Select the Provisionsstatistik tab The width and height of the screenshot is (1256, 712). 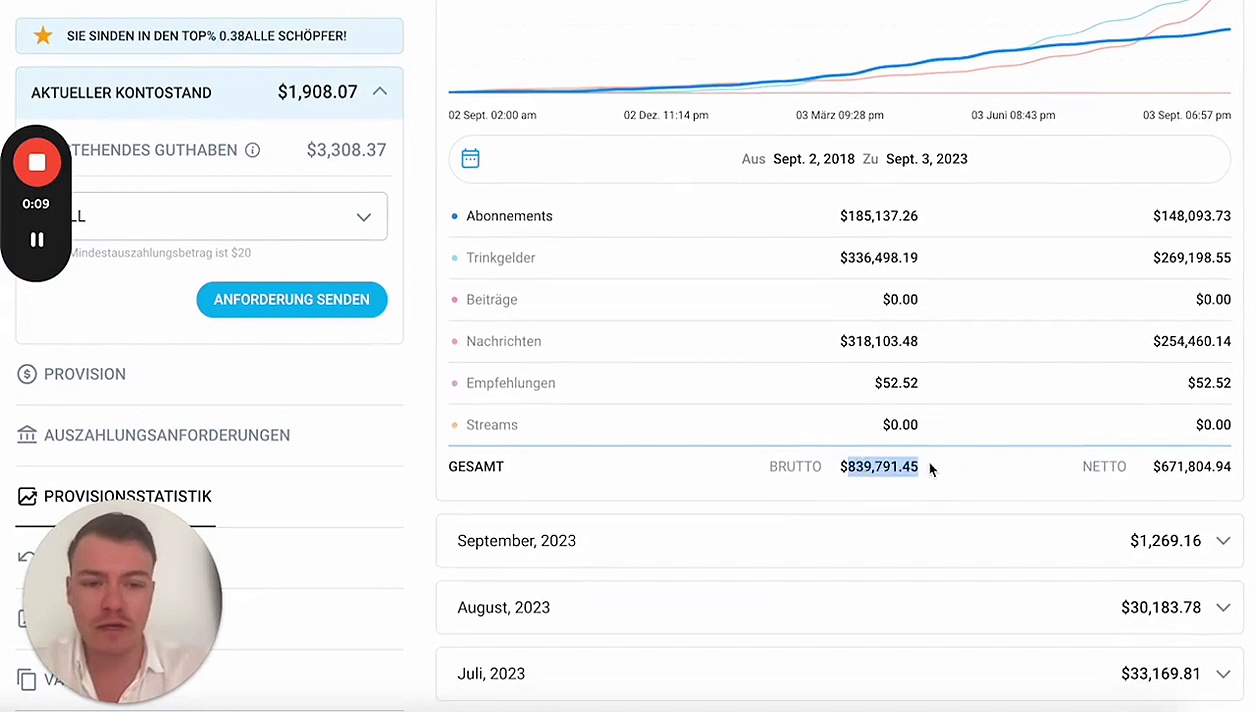tap(128, 496)
